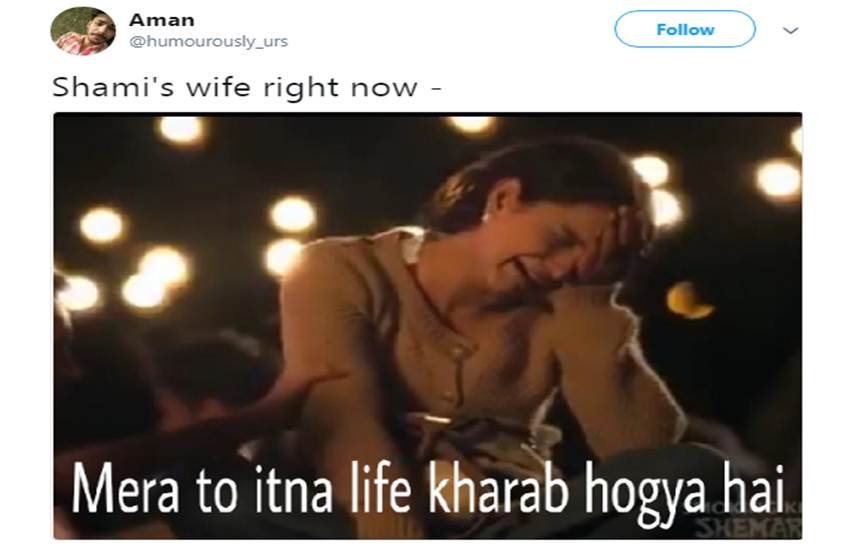The width and height of the screenshot is (850, 550).
Task: Select the 'Shami's wife right now' tweet text
Action: click(247, 88)
